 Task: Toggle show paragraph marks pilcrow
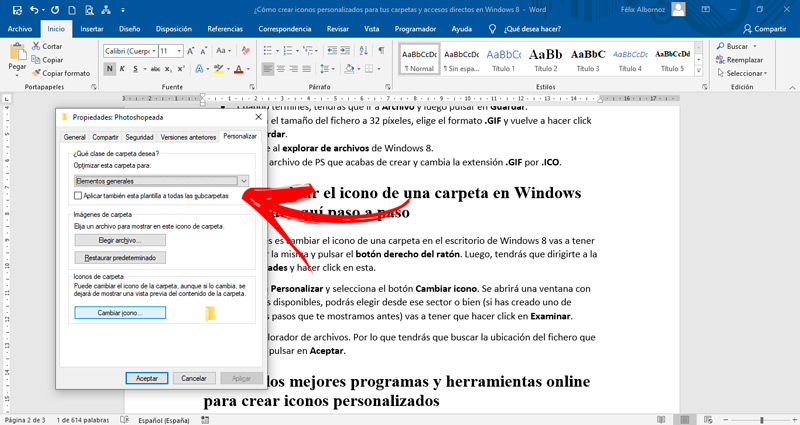pyautogui.click(x=381, y=51)
